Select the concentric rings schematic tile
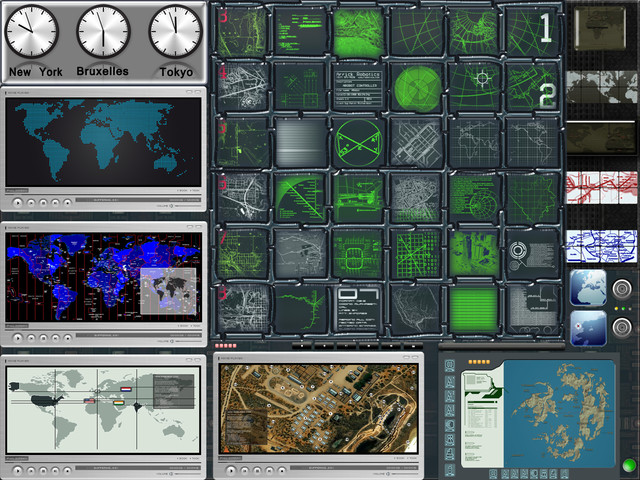The height and width of the screenshot is (480, 640). [532, 253]
